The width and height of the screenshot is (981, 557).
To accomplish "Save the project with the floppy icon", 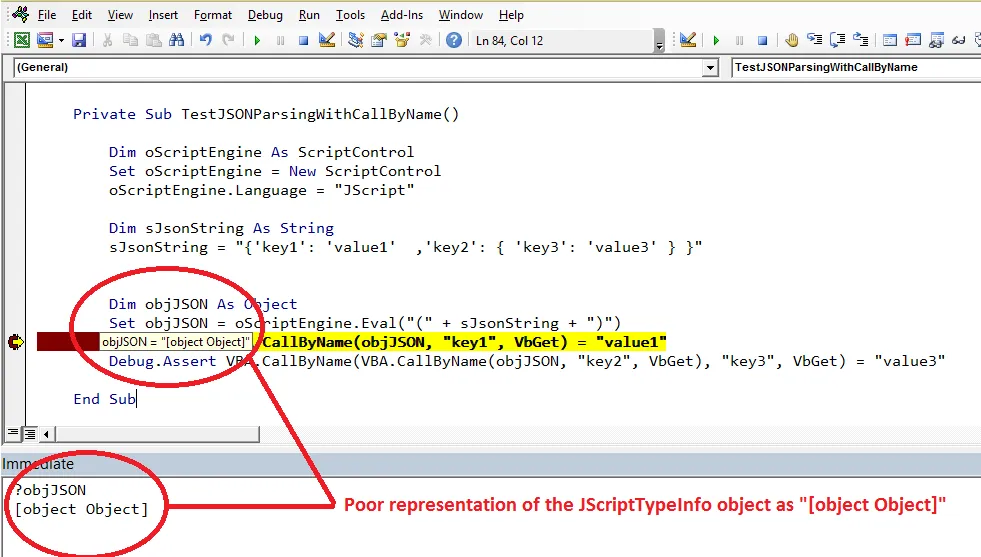I will pyautogui.click(x=79, y=41).
